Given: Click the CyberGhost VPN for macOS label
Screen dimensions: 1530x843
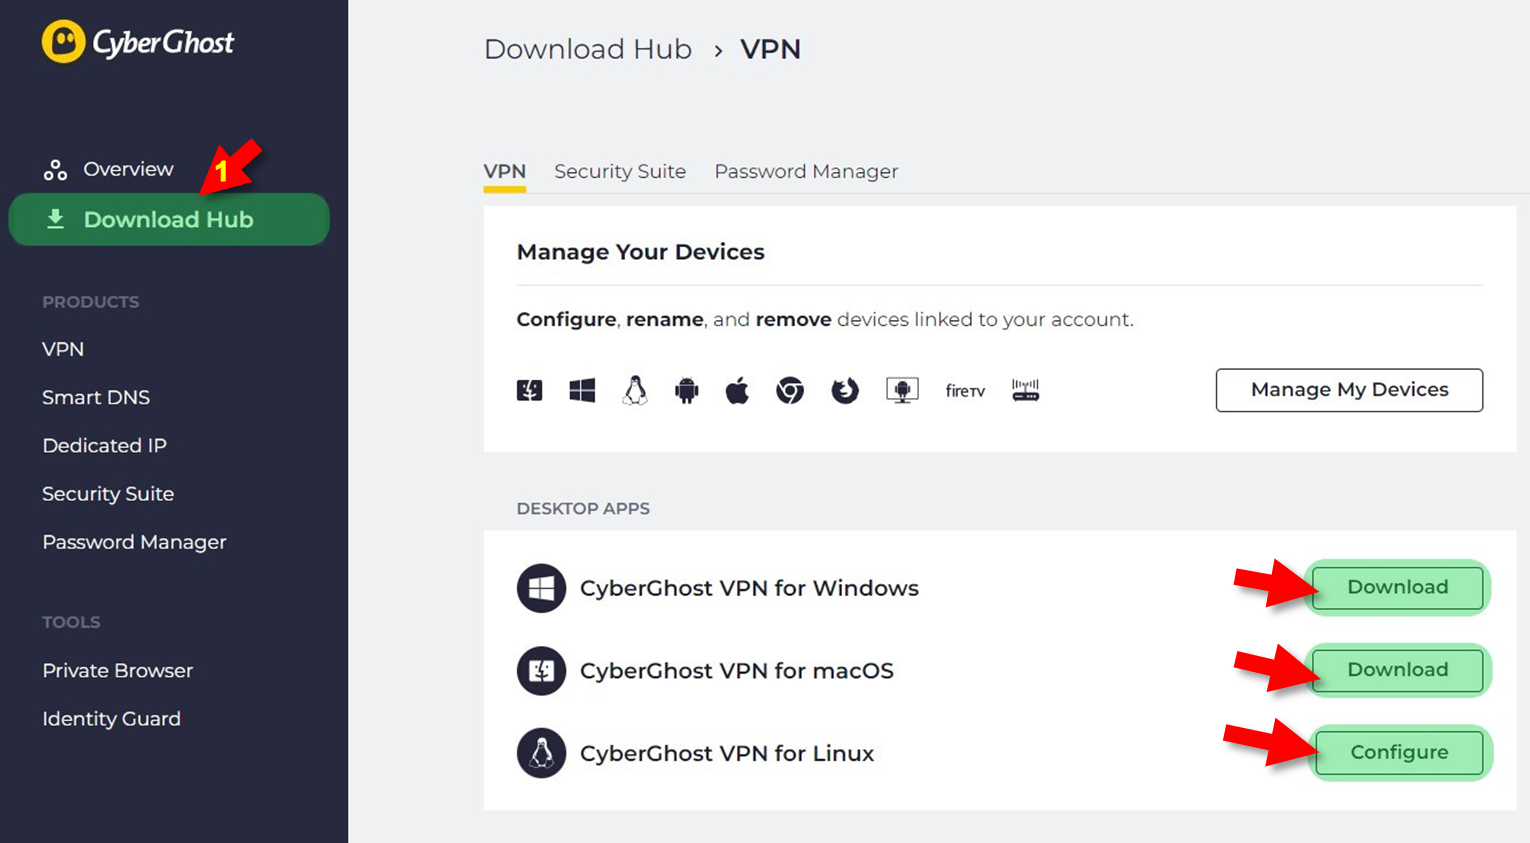Looking at the screenshot, I should 737,671.
